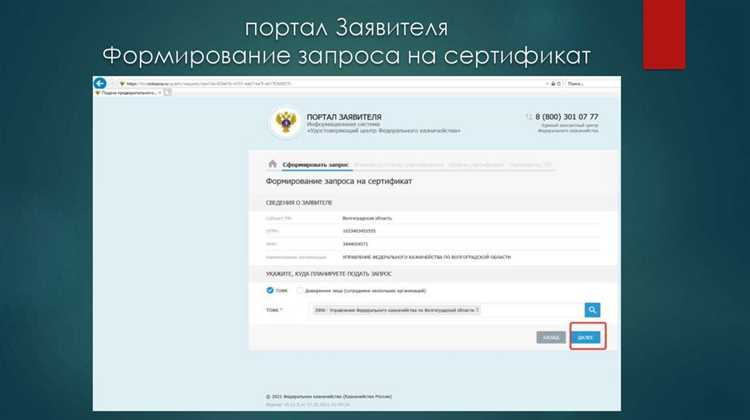Click the blue ДАЛЕЕ button
The height and width of the screenshot is (420, 750).
click(585, 338)
